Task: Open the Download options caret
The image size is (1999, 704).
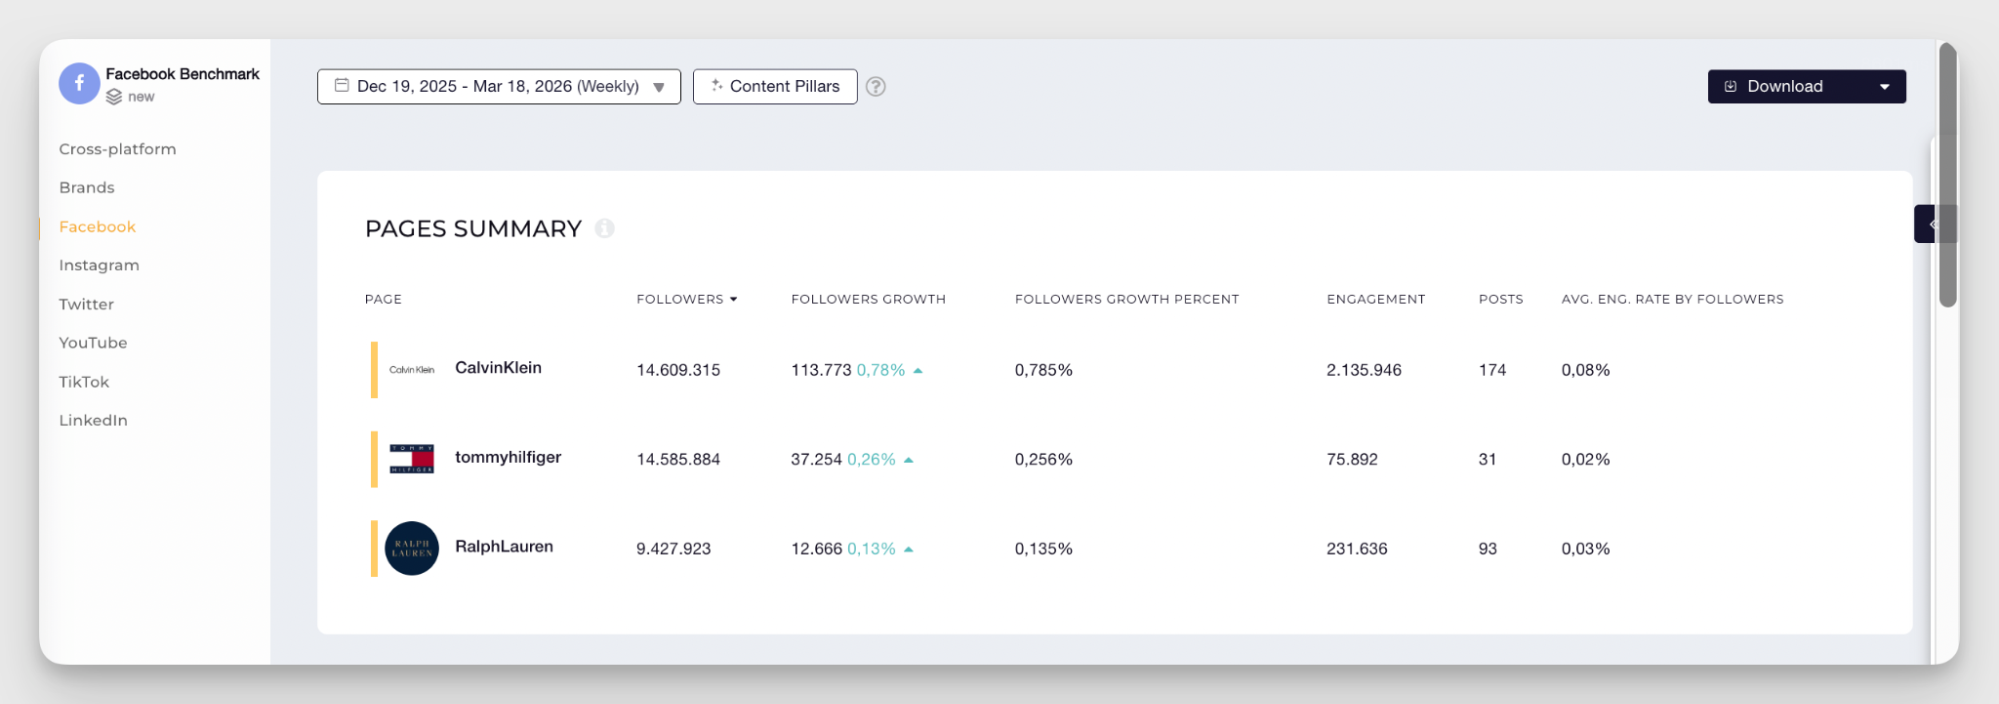Action: pyautogui.click(x=1885, y=87)
